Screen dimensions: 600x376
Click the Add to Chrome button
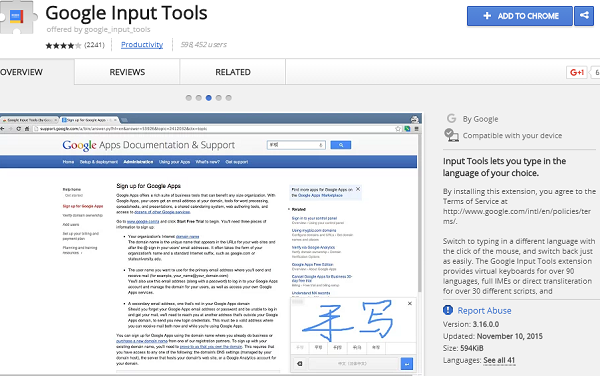(520, 16)
